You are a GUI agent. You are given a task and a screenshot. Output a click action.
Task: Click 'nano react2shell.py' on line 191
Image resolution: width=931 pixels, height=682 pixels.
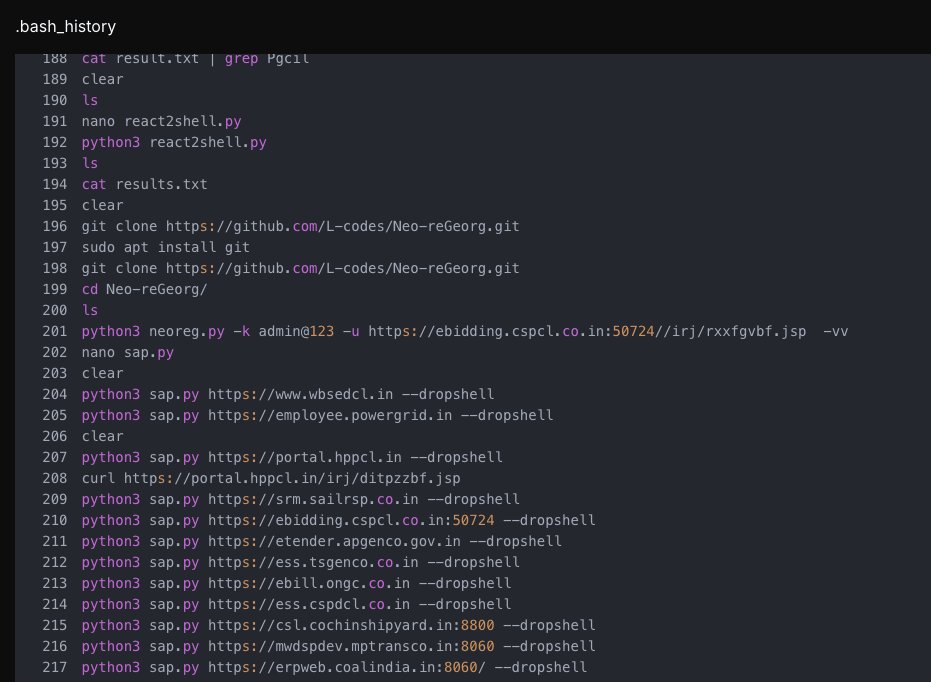tap(162, 121)
